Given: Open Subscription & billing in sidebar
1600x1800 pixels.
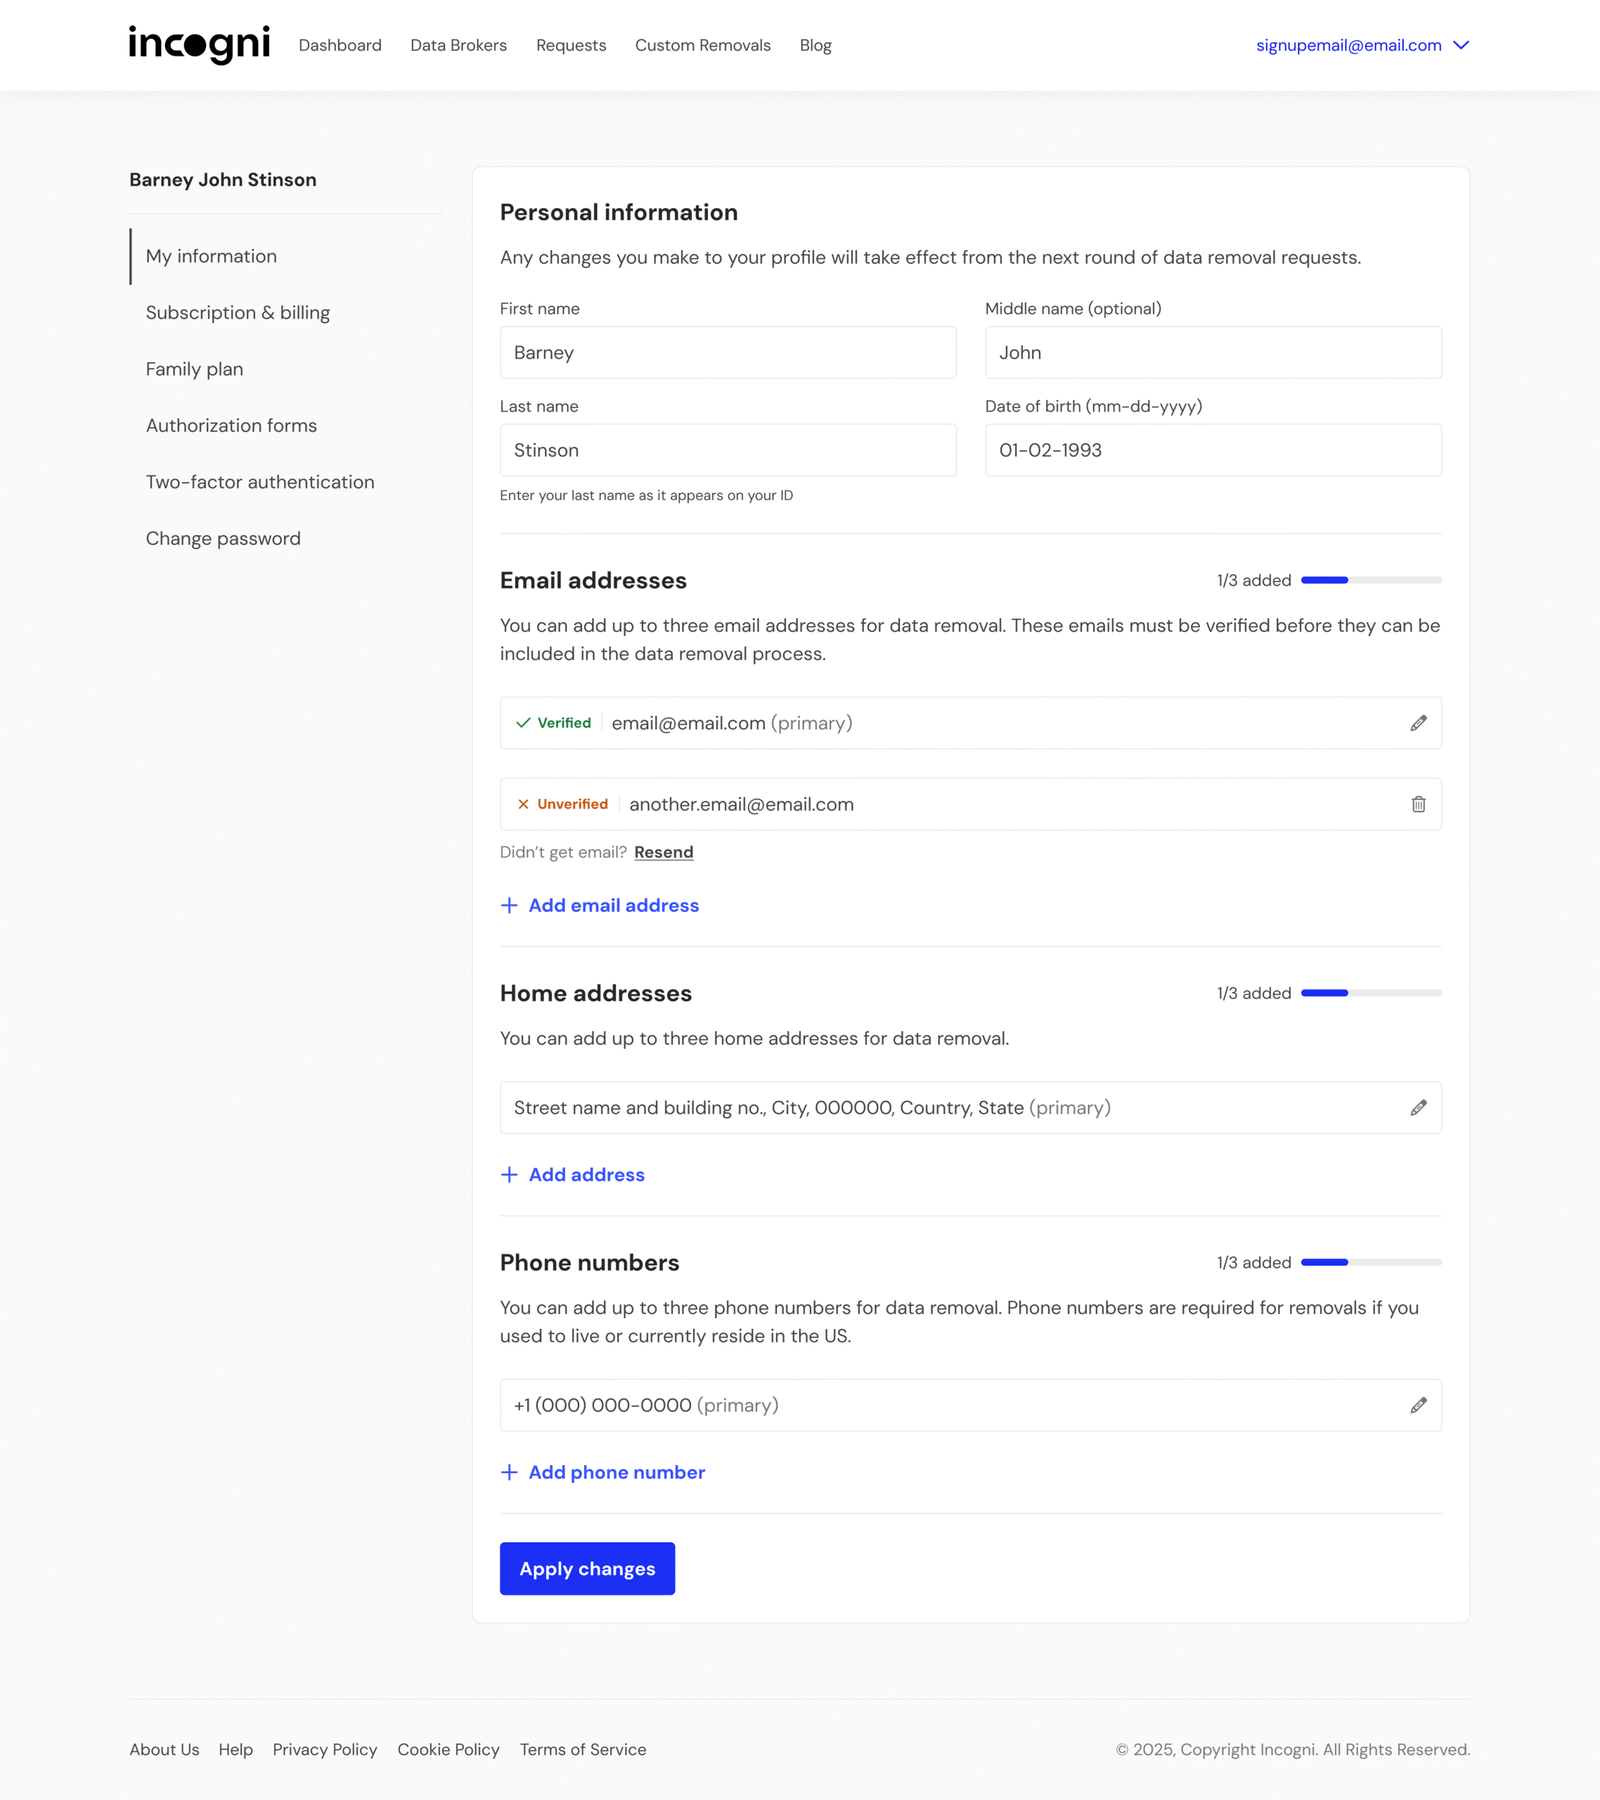Looking at the screenshot, I should (238, 313).
